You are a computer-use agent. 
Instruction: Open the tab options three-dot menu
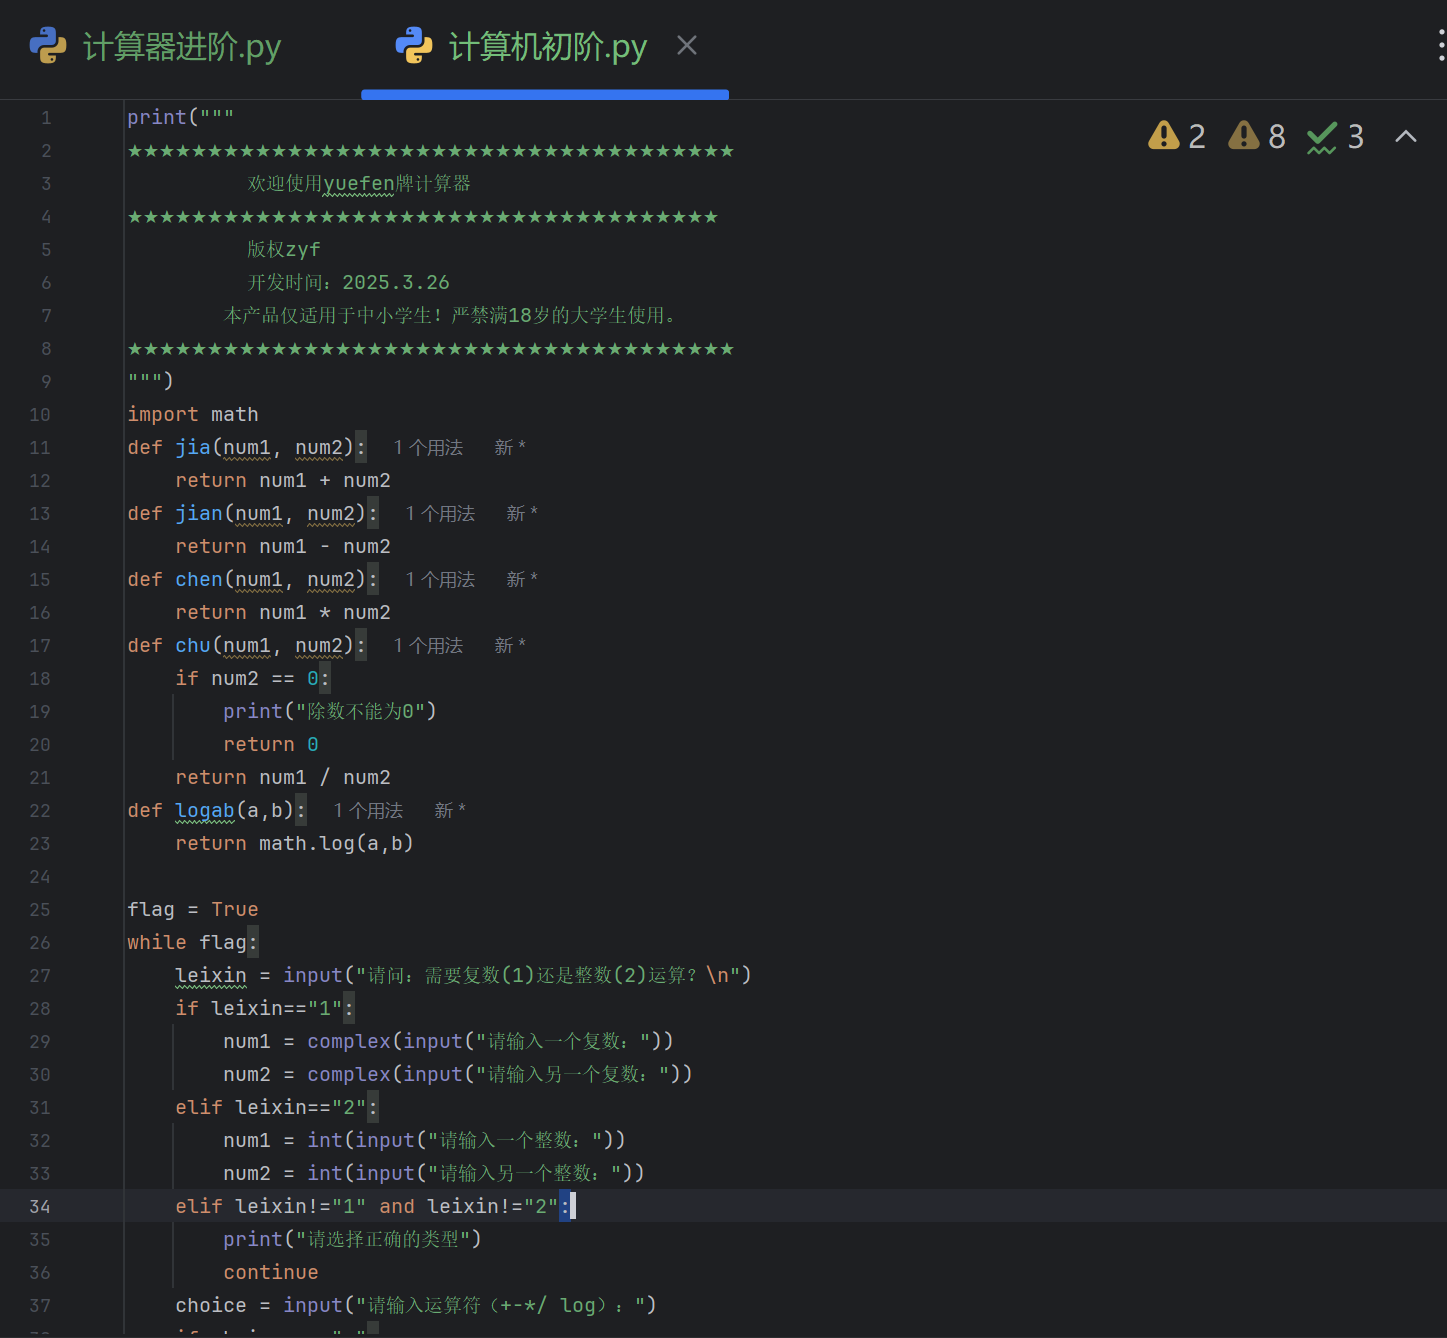pyautogui.click(x=1440, y=45)
